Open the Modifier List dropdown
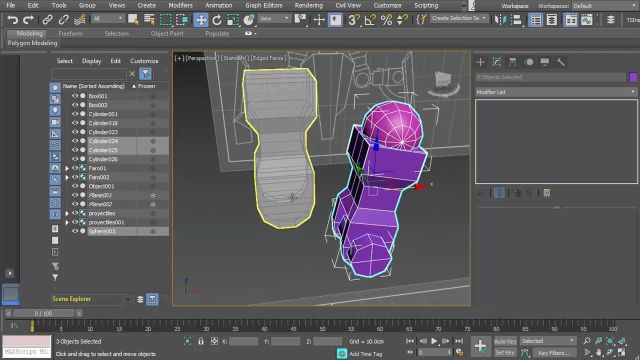The height and width of the screenshot is (360, 640). click(556, 92)
